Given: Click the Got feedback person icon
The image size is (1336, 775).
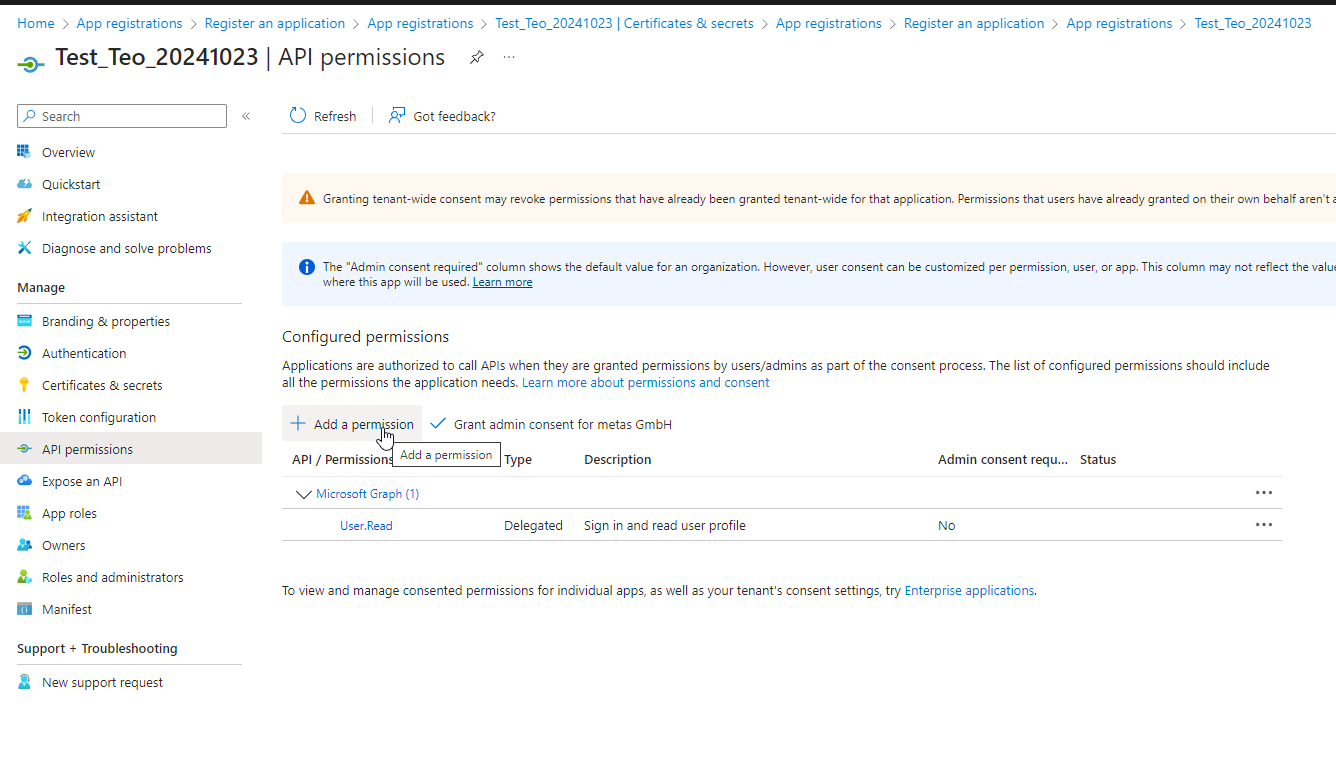Looking at the screenshot, I should click(397, 116).
